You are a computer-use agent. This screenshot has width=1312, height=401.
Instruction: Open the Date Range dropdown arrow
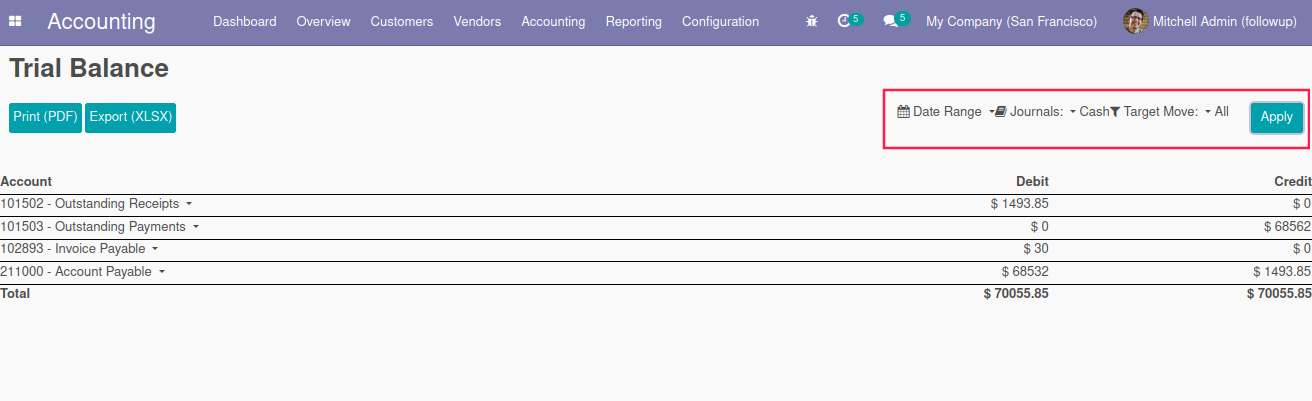[x=991, y=112]
